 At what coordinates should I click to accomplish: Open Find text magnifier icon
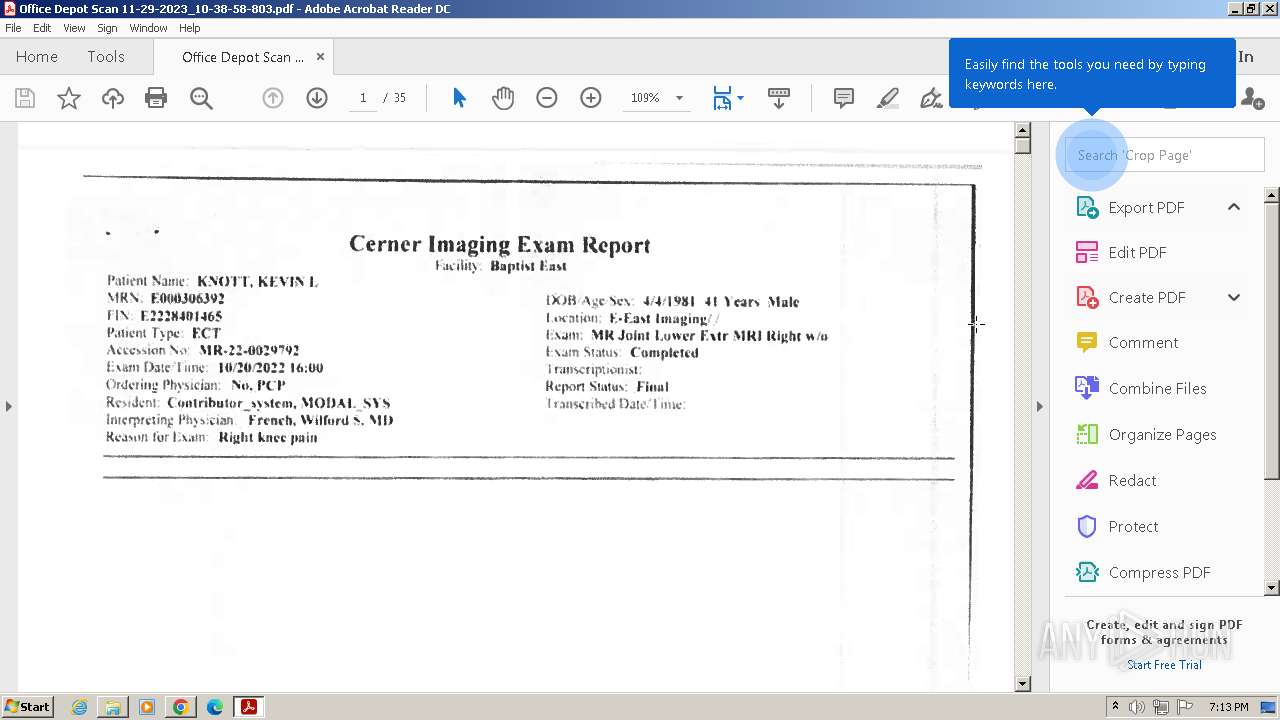[201, 98]
